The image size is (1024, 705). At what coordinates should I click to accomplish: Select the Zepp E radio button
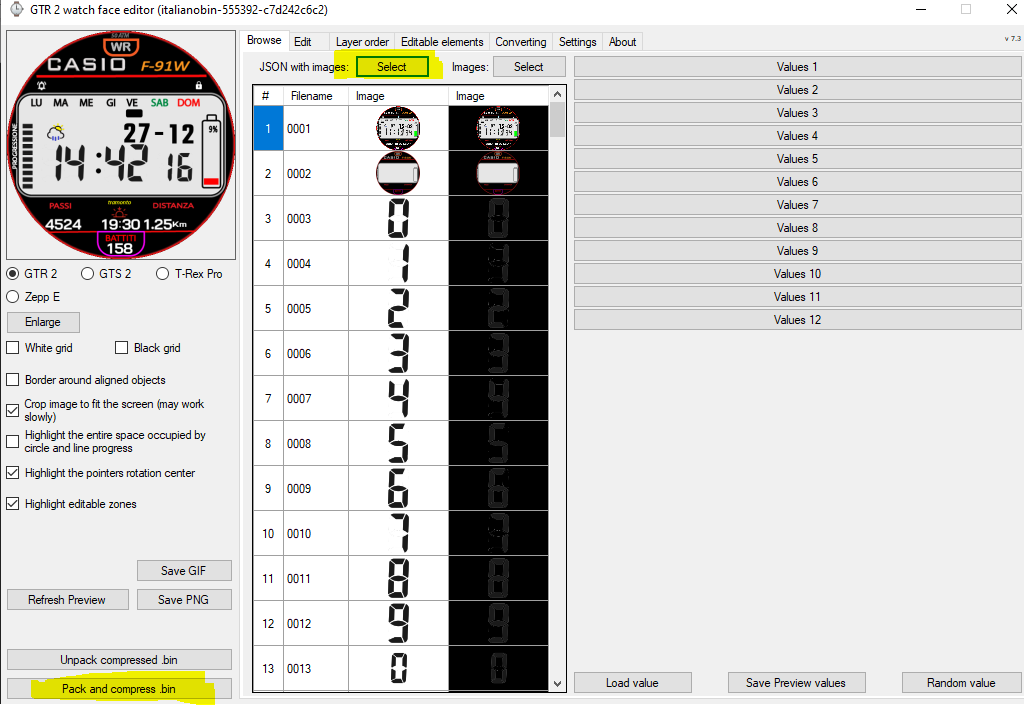pos(12,296)
